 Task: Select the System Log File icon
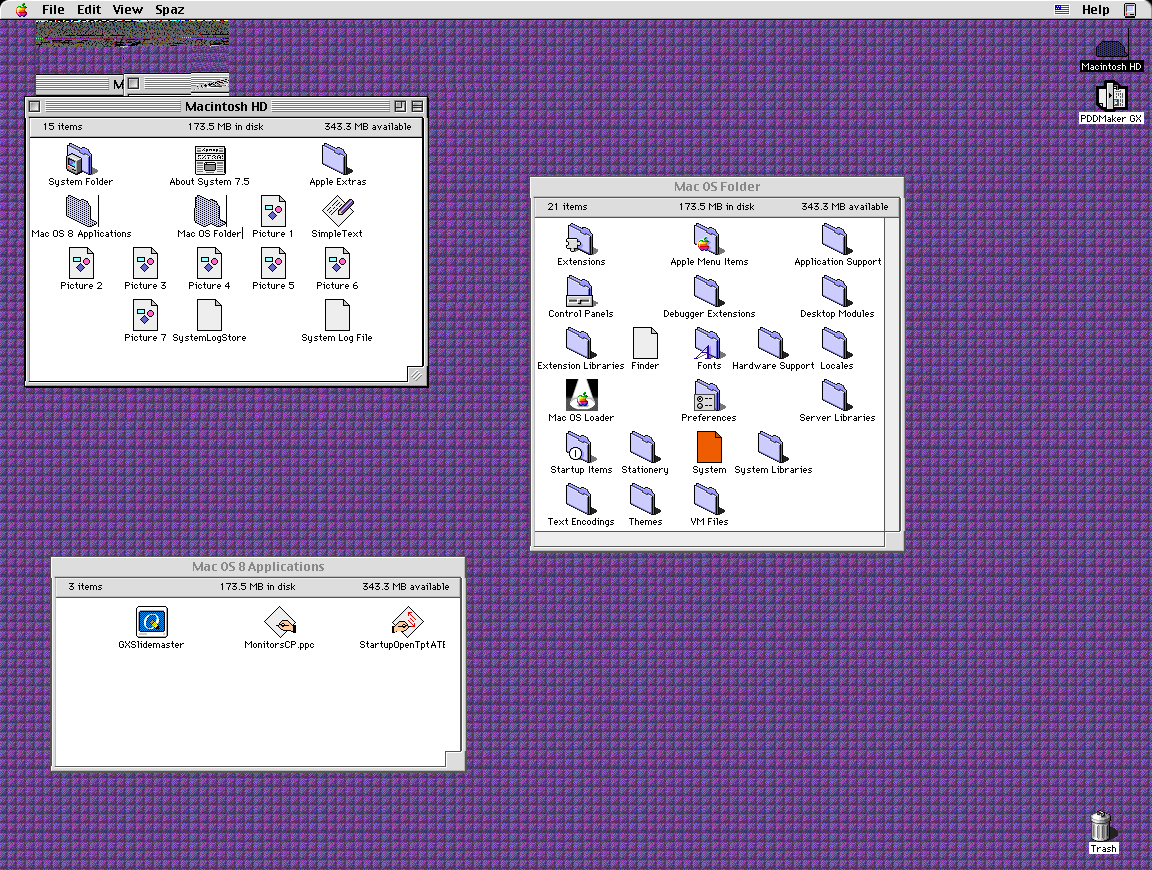[x=336, y=316]
